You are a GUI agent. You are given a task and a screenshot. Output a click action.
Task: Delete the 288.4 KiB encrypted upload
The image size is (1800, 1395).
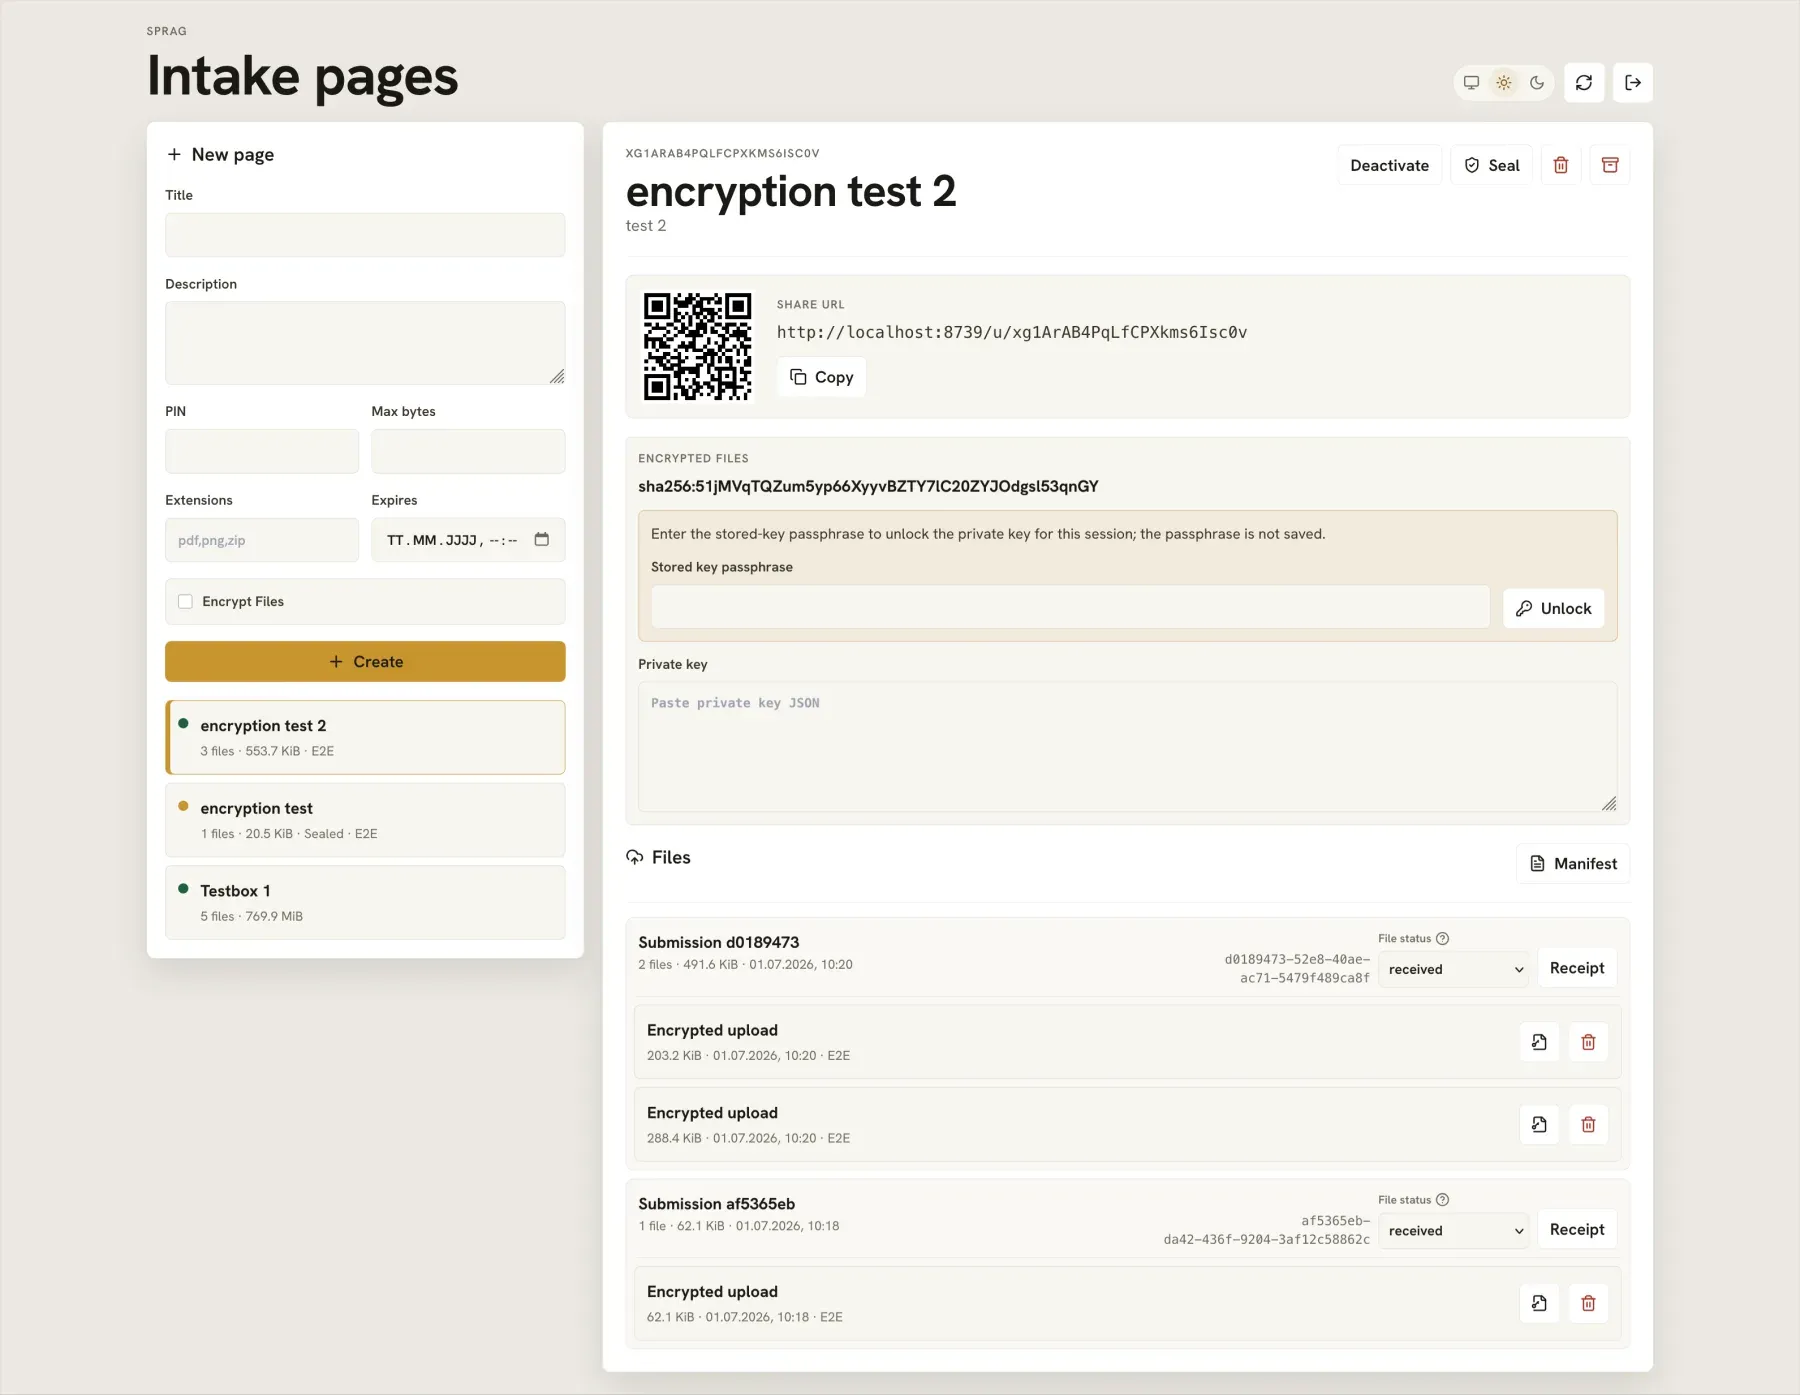pos(1588,1125)
